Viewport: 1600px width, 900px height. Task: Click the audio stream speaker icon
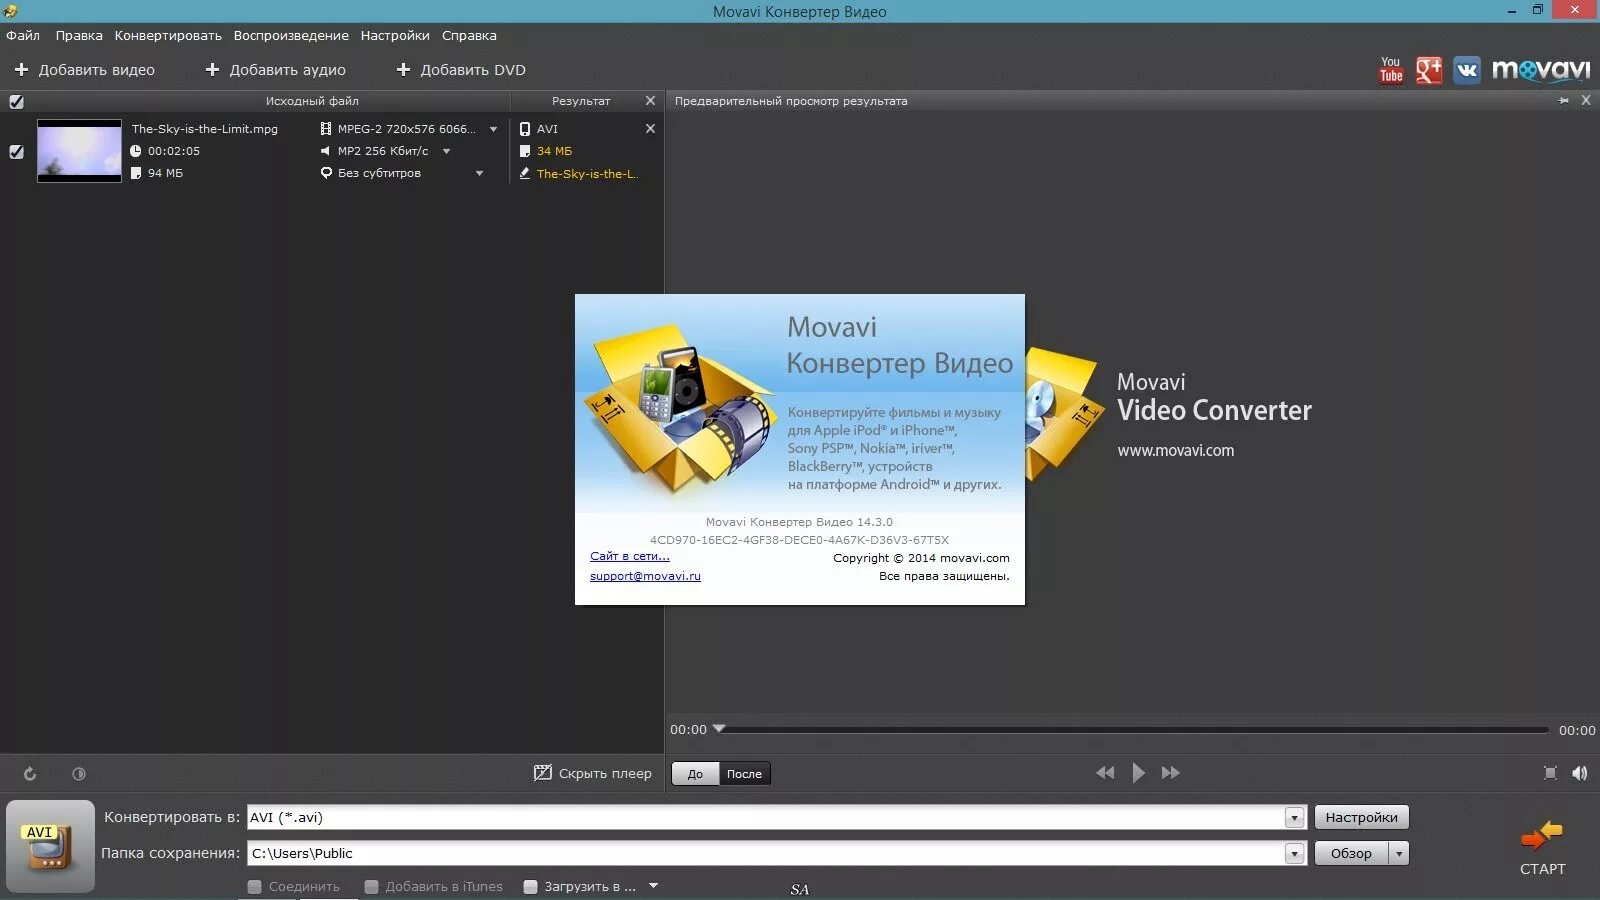point(326,151)
